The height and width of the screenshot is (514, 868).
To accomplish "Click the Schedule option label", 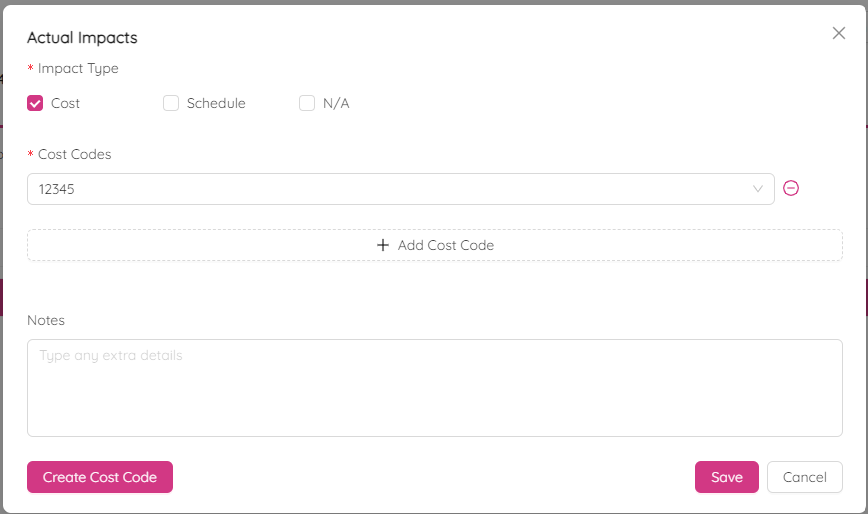I will 216,103.
